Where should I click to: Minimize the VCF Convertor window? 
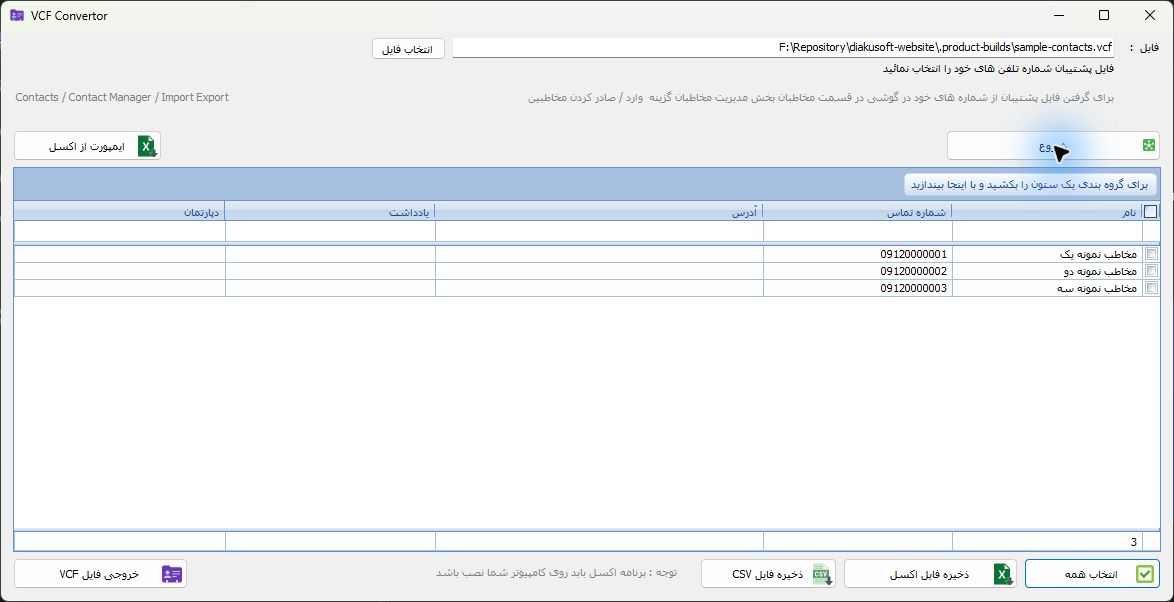(x=1059, y=15)
